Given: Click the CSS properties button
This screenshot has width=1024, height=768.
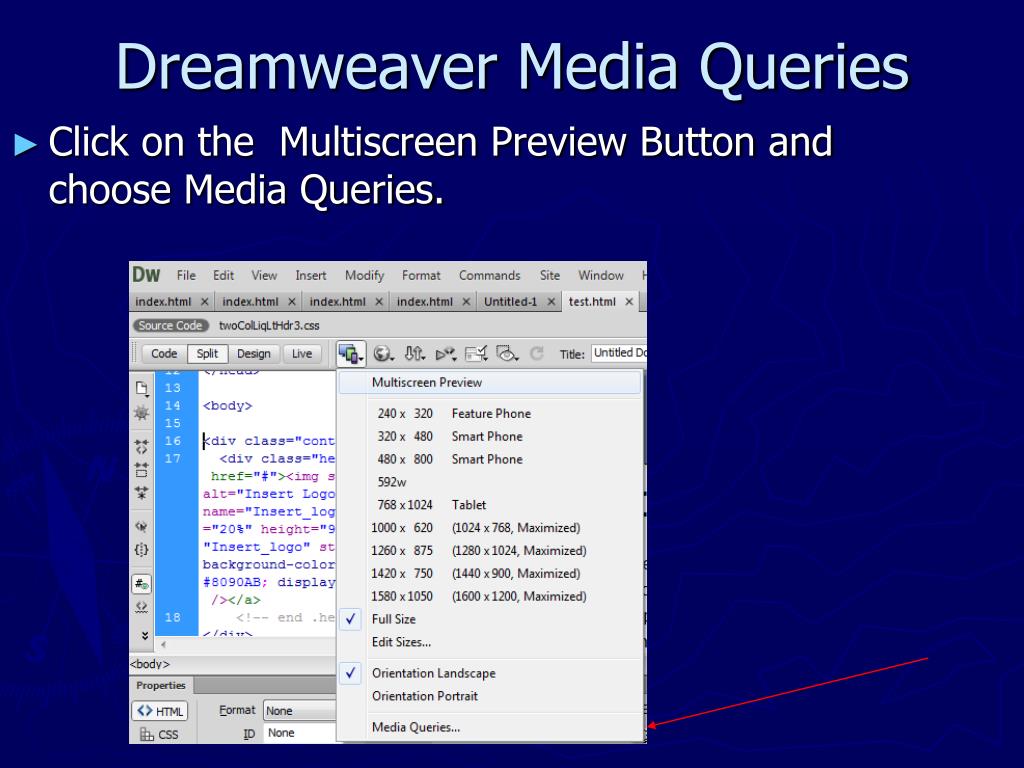Looking at the screenshot, I should pyautogui.click(x=159, y=735).
